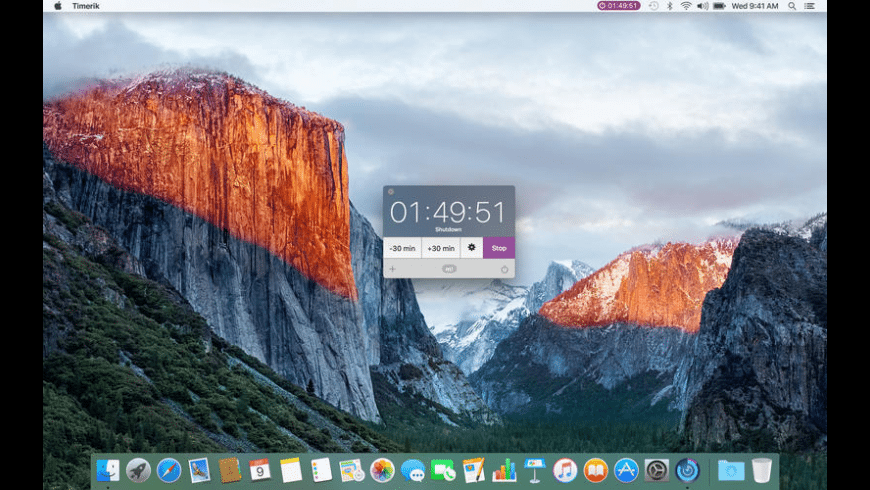Open Contacts from the Dock
Screen dimensions: 870x490
coord(230,471)
